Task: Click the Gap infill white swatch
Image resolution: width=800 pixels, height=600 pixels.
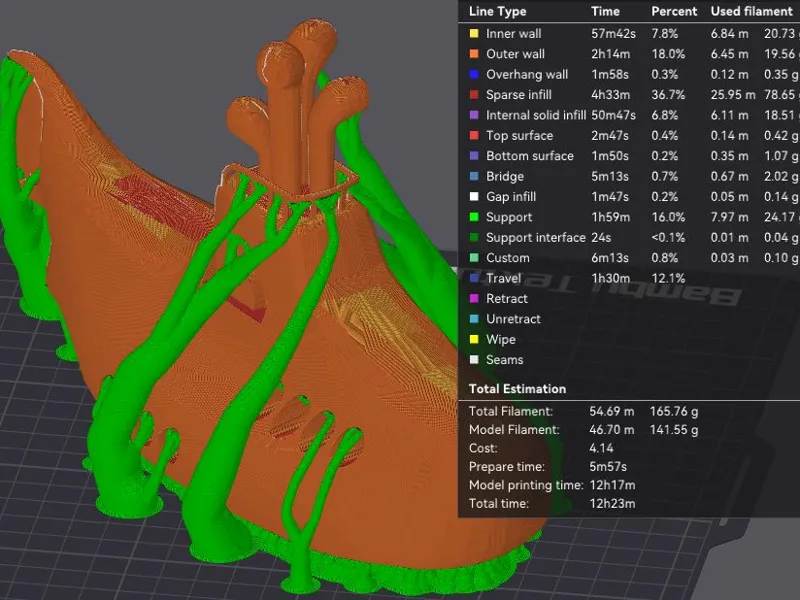Action: coord(474,197)
